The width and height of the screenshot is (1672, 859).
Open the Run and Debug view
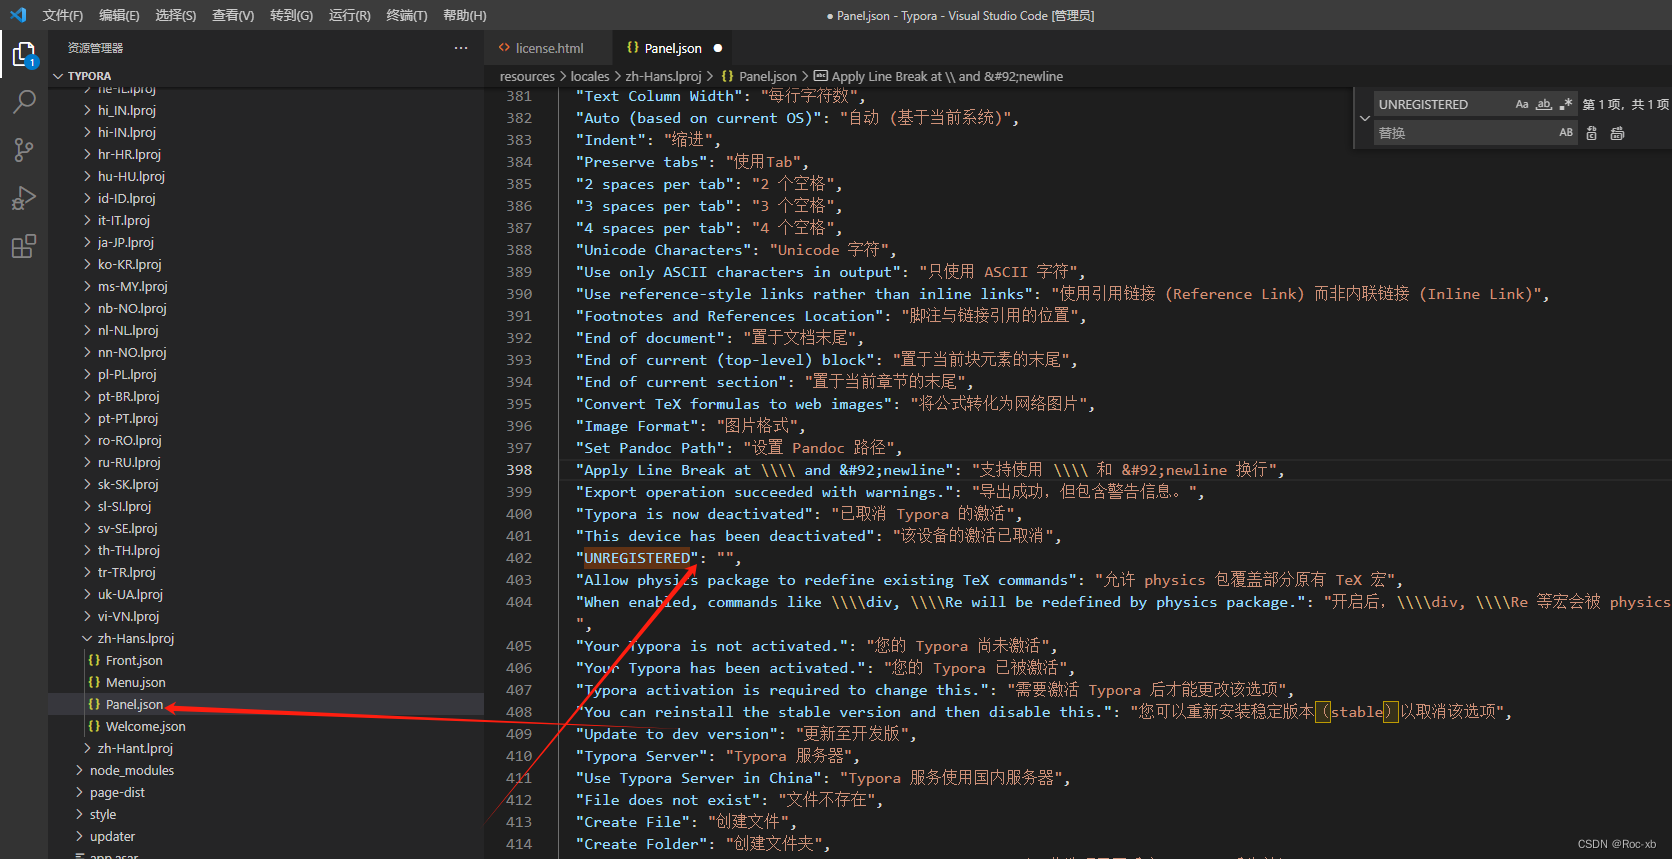24,198
